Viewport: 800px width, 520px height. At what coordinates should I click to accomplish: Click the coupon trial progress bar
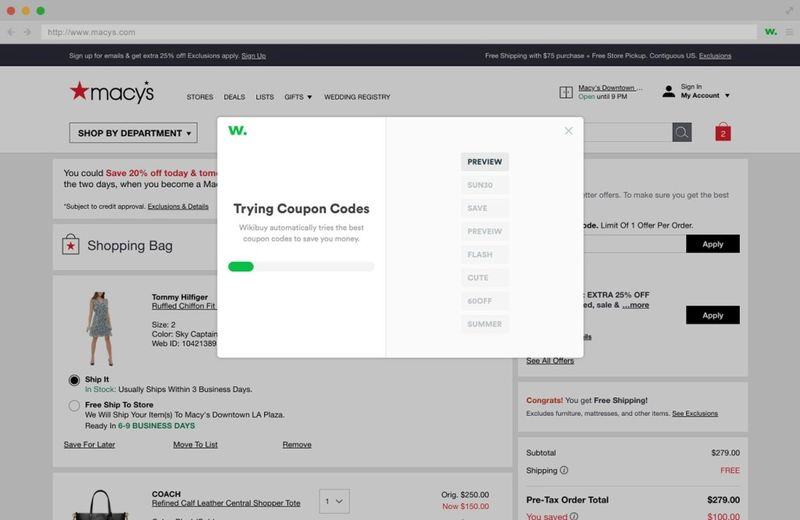pos(301,266)
